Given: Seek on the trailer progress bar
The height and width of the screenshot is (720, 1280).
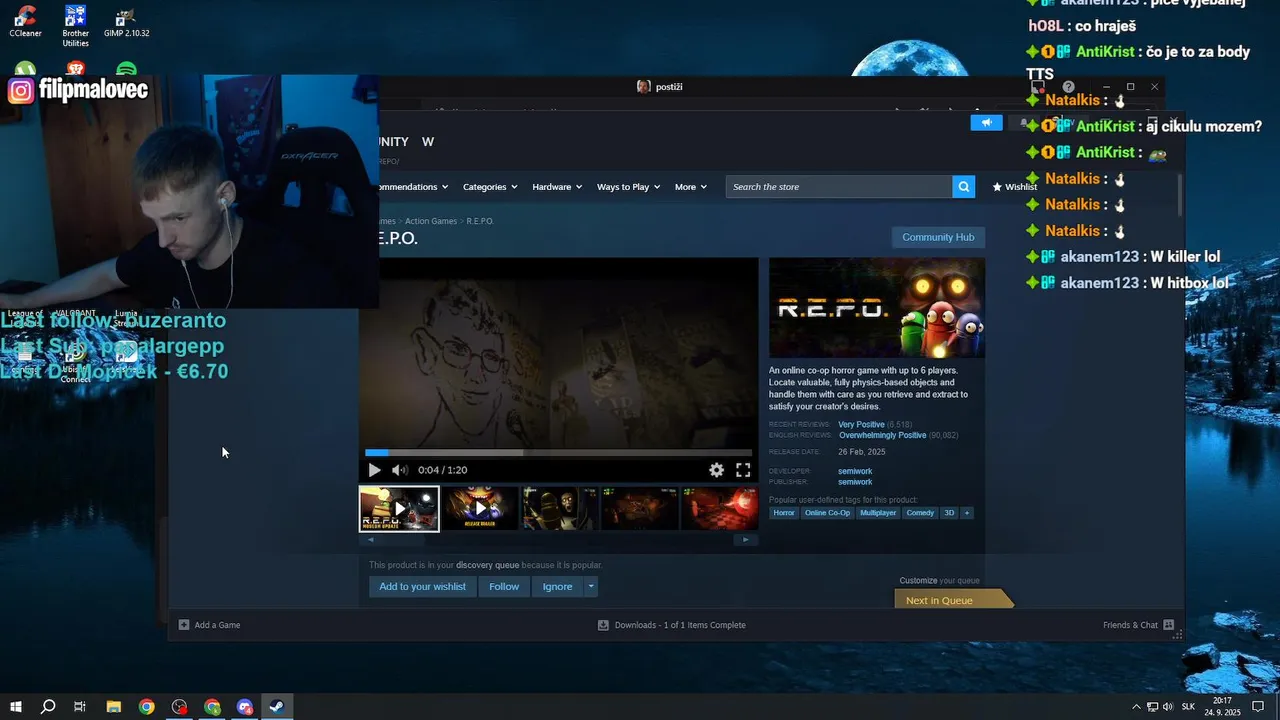Looking at the screenshot, I should click(558, 453).
